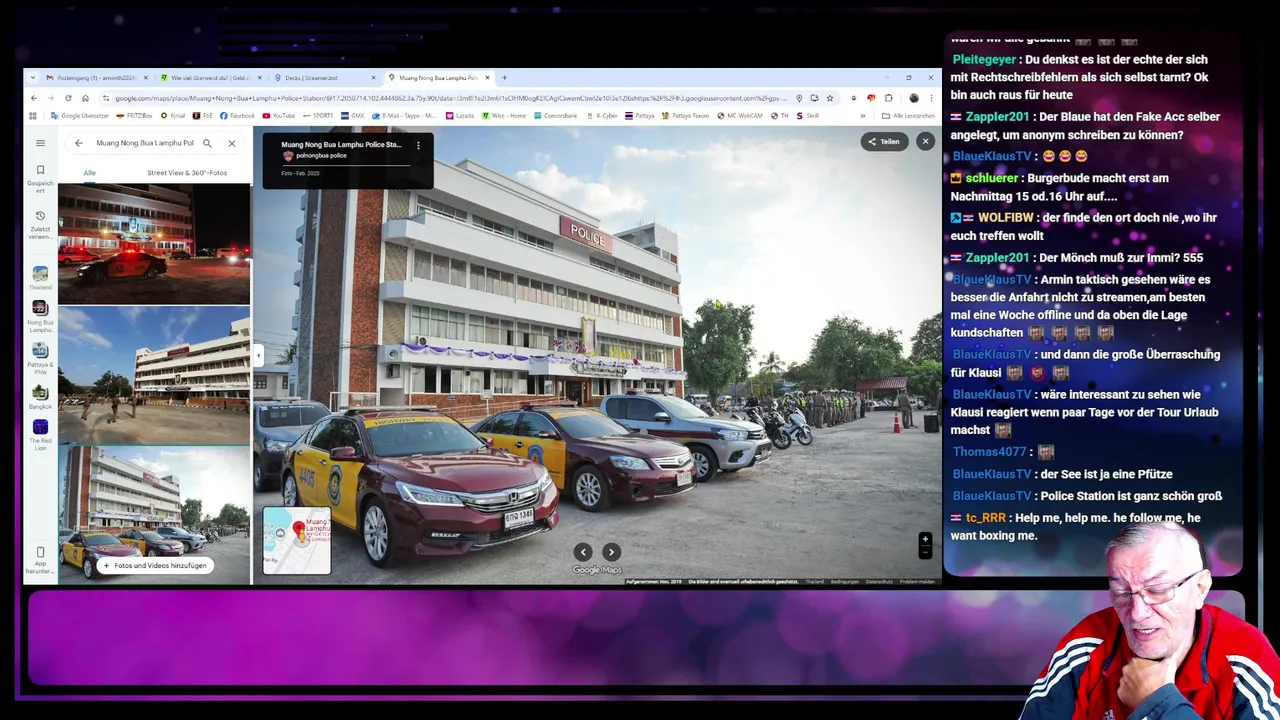Reload the page with refresh icon
The image size is (1280, 720).
tap(68, 98)
